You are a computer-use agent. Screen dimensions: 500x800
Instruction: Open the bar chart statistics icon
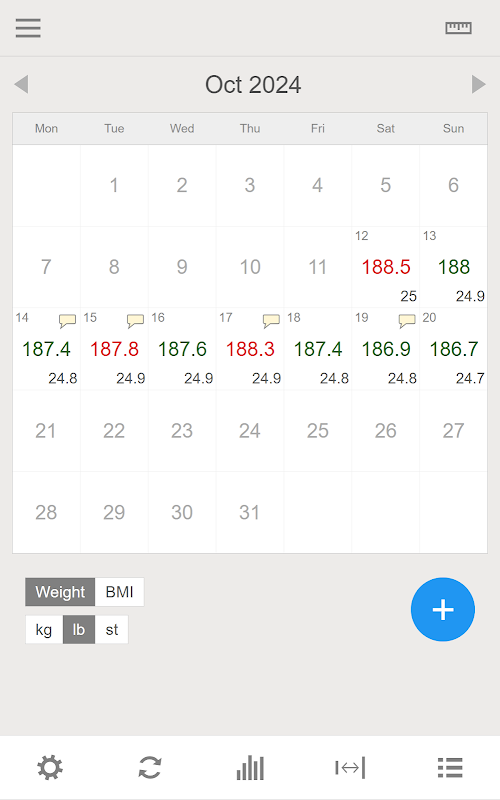pyautogui.click(x=250, y=768)
